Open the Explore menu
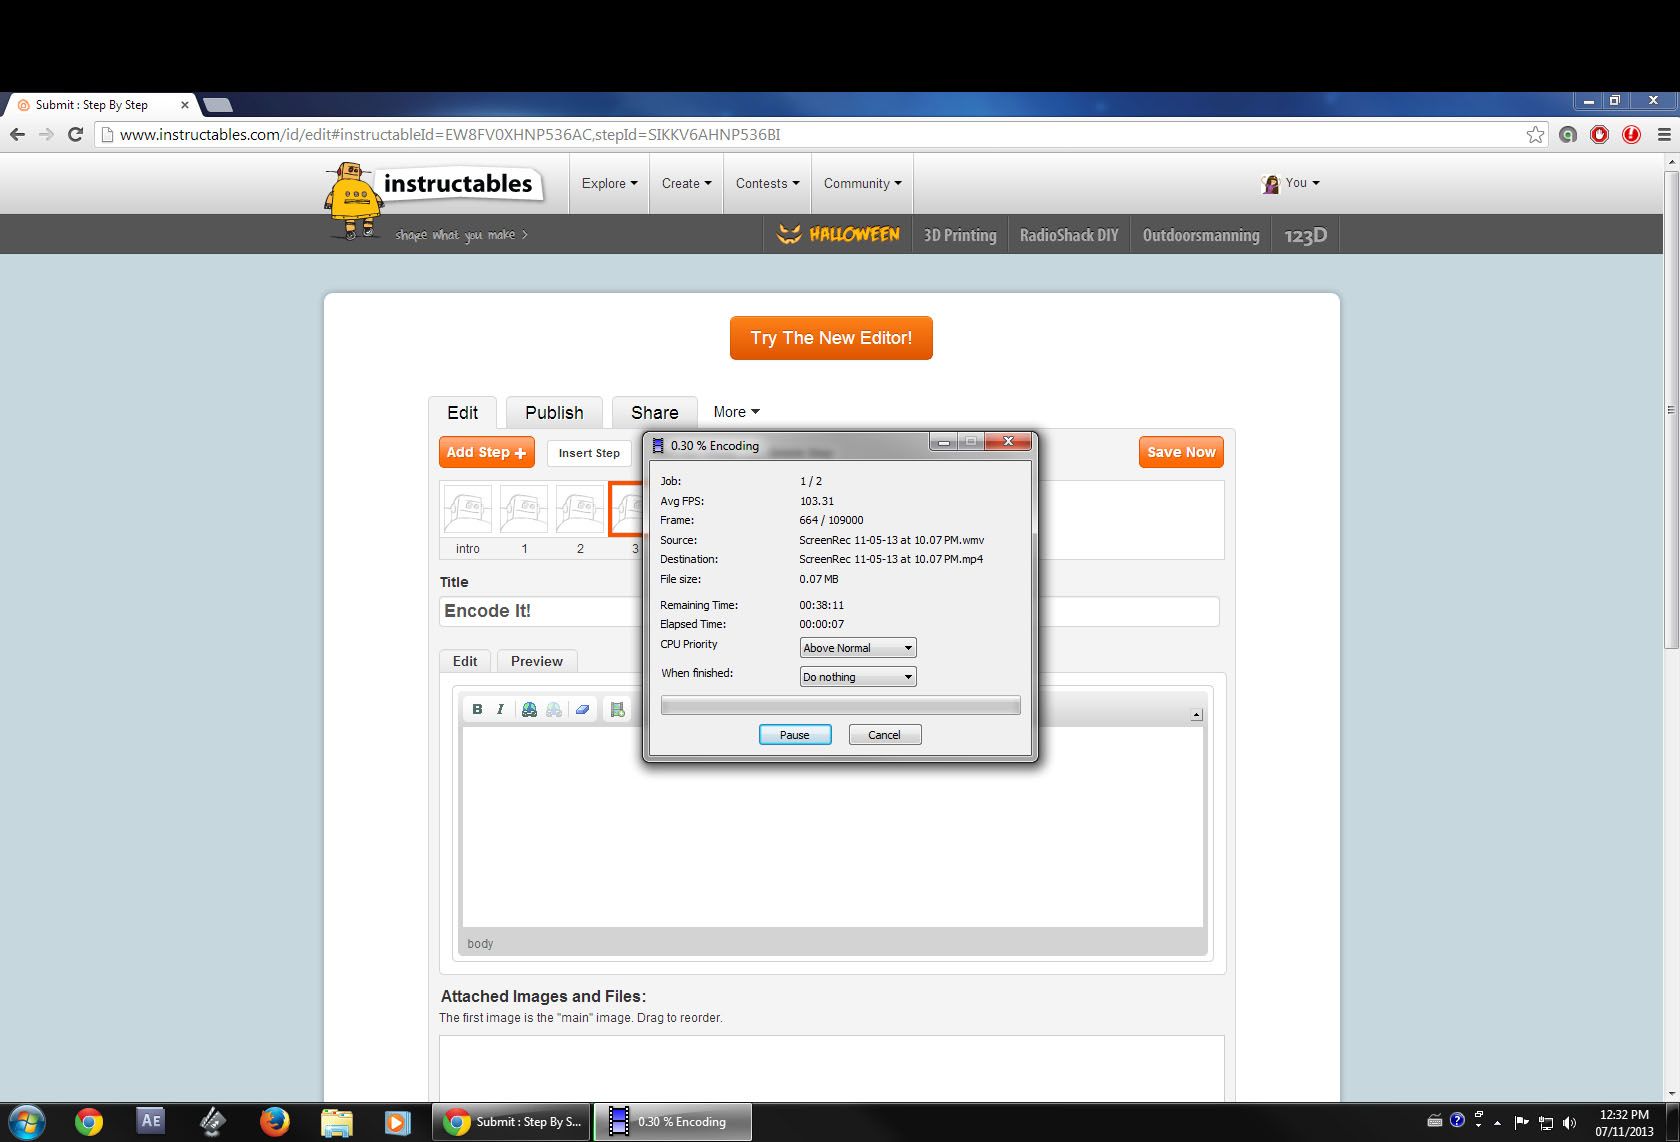This screenshot has height=1142, width=1680. 608,183
